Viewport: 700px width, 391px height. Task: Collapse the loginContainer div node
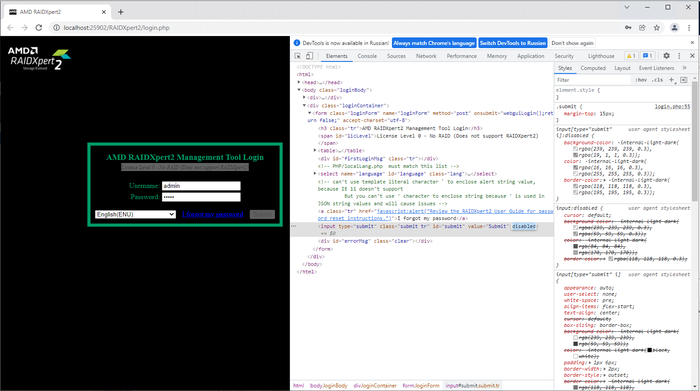[x=304, y=105]
